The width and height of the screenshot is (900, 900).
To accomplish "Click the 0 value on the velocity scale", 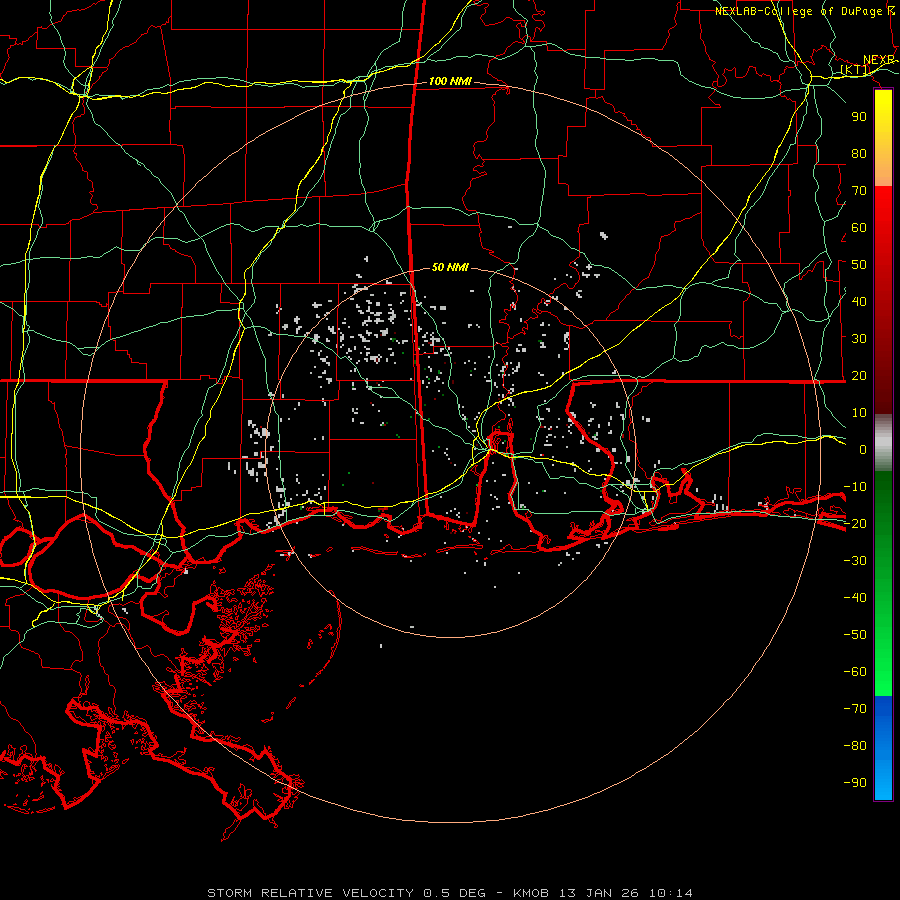I will click(x=863, y=449).
